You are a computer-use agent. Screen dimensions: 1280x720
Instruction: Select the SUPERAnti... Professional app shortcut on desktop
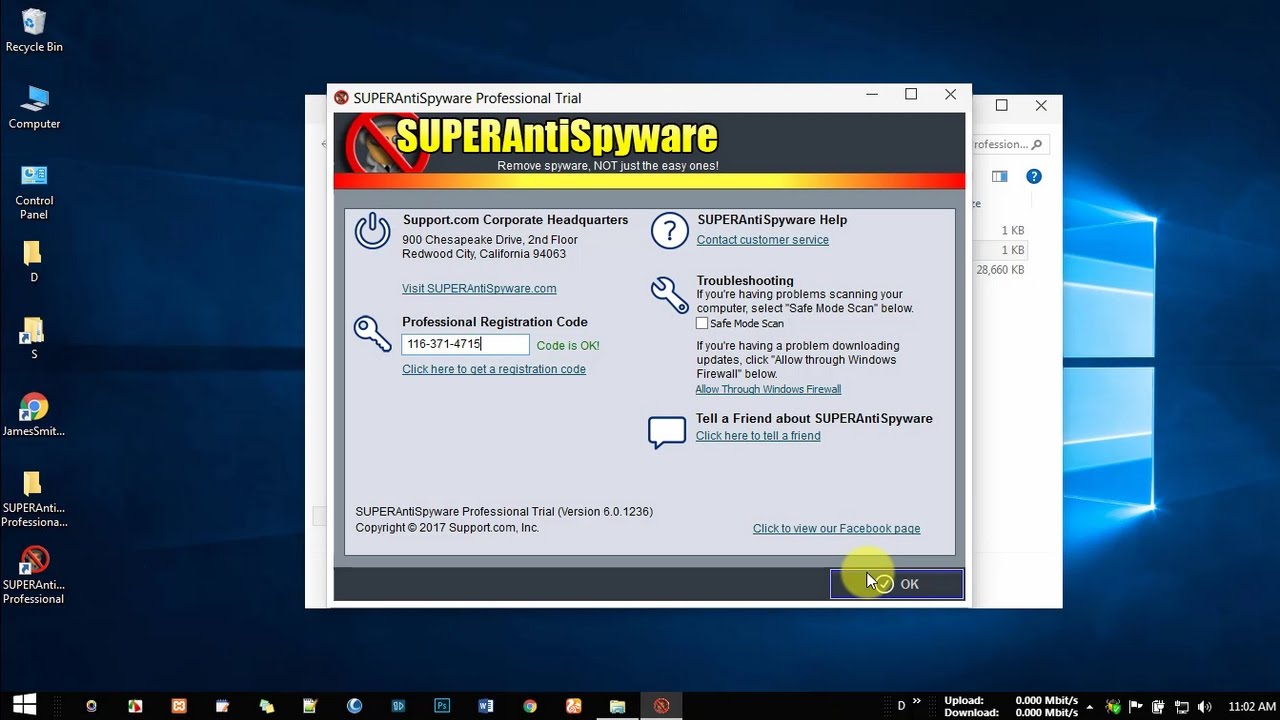tap(33, 575)
